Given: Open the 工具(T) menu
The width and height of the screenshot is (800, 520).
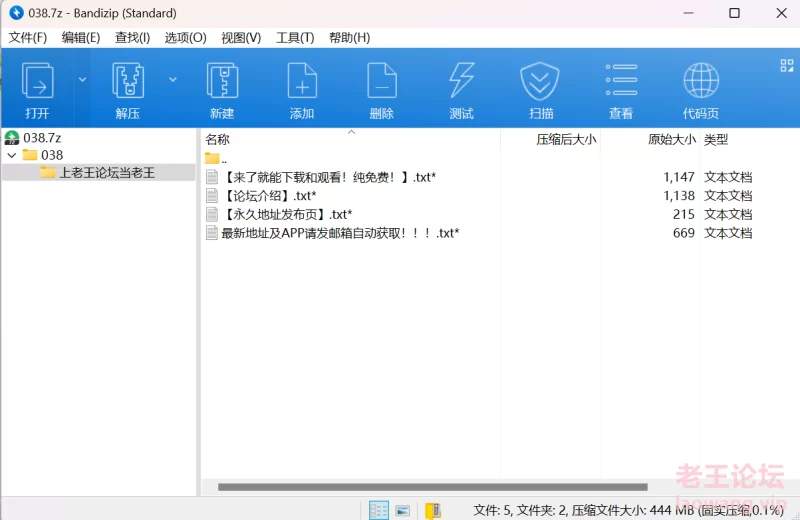Looking at the screenshot, I should pyautogui.click(x=295, y=38).
